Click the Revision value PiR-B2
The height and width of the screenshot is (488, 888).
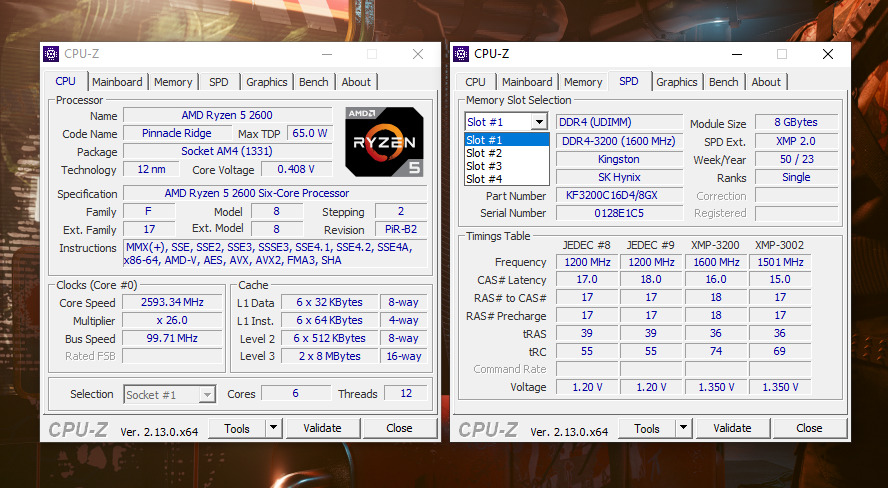(402, 229)
